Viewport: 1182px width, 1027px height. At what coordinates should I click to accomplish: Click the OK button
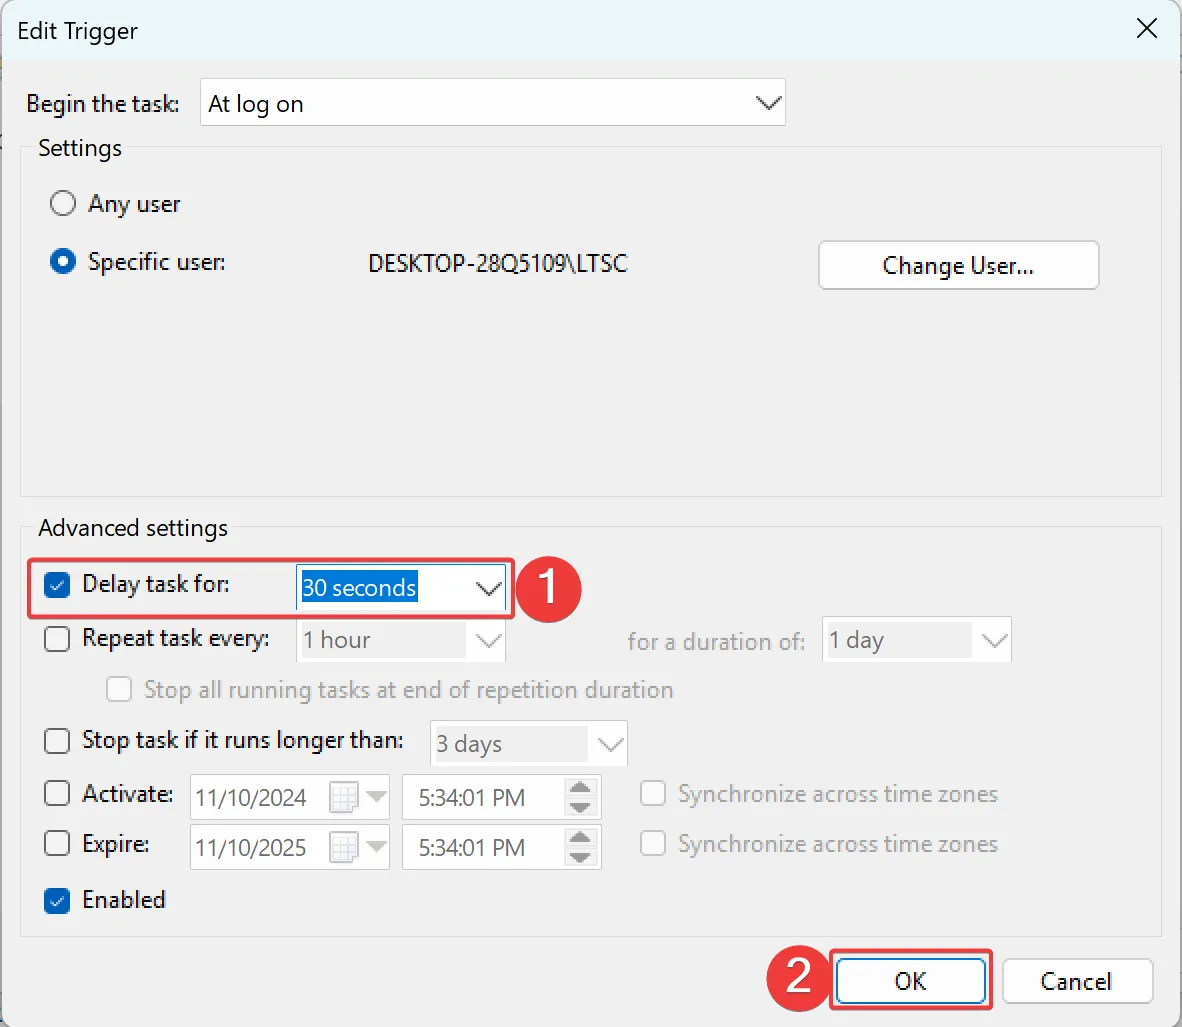click(x=910, y=980)
